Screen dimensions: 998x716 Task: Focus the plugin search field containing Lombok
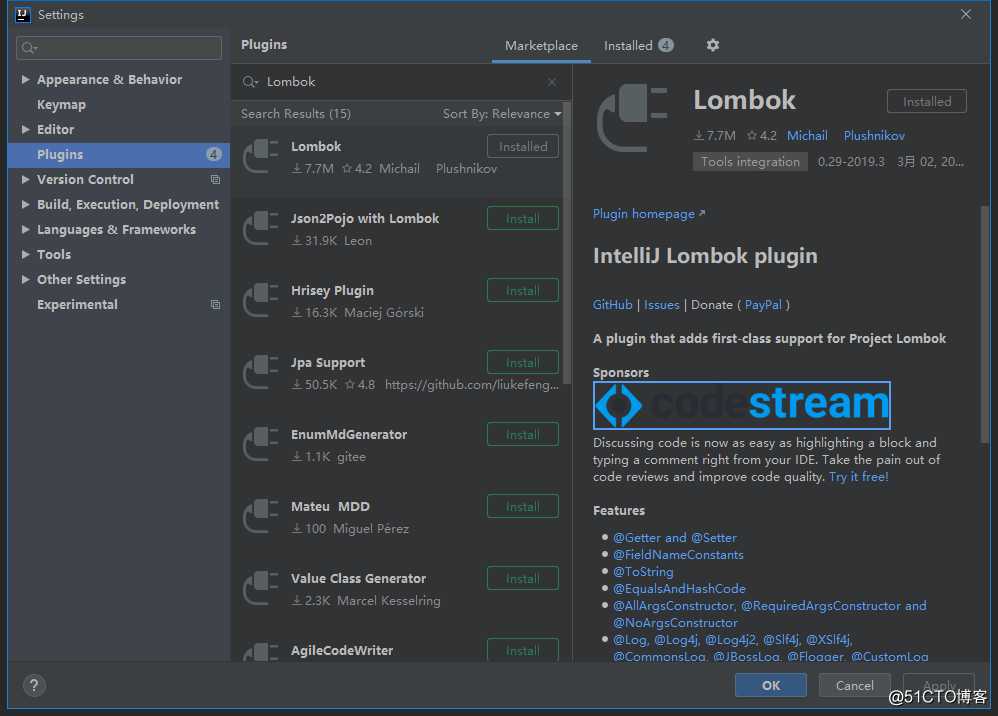pyautogui.click(x=401, y=82)
